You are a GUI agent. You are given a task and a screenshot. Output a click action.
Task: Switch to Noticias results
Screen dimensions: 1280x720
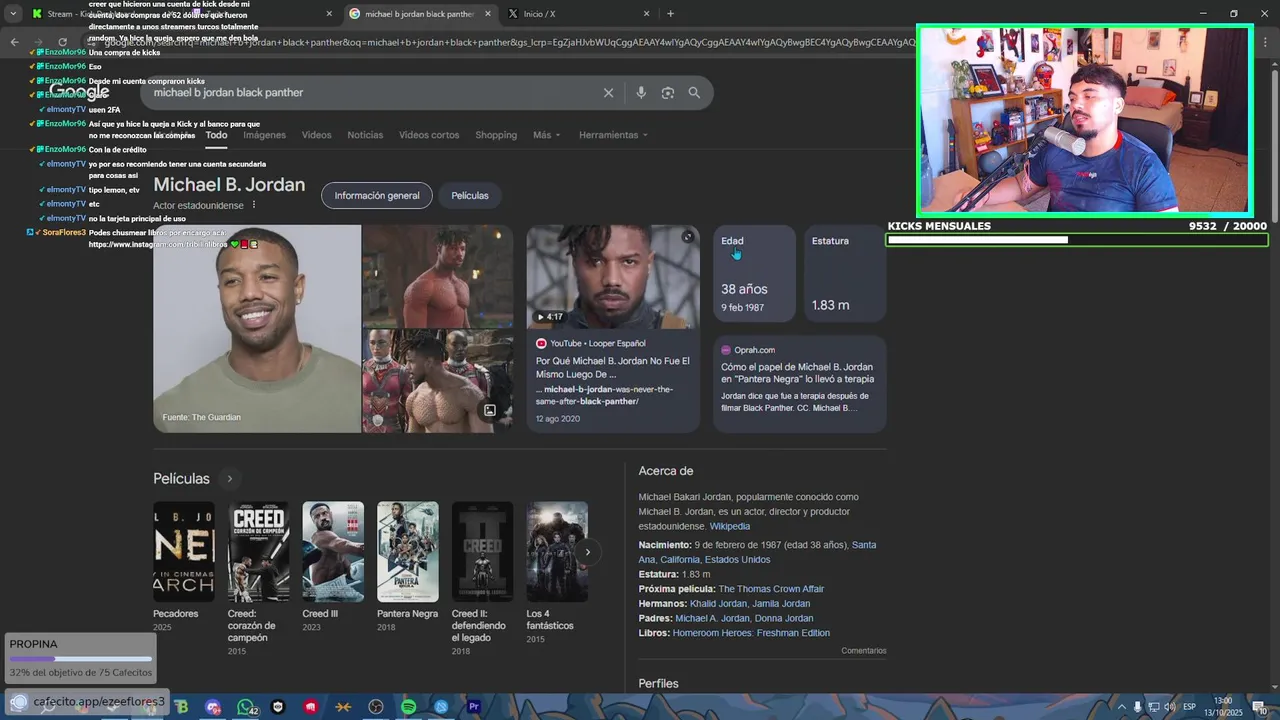(365, 135)
